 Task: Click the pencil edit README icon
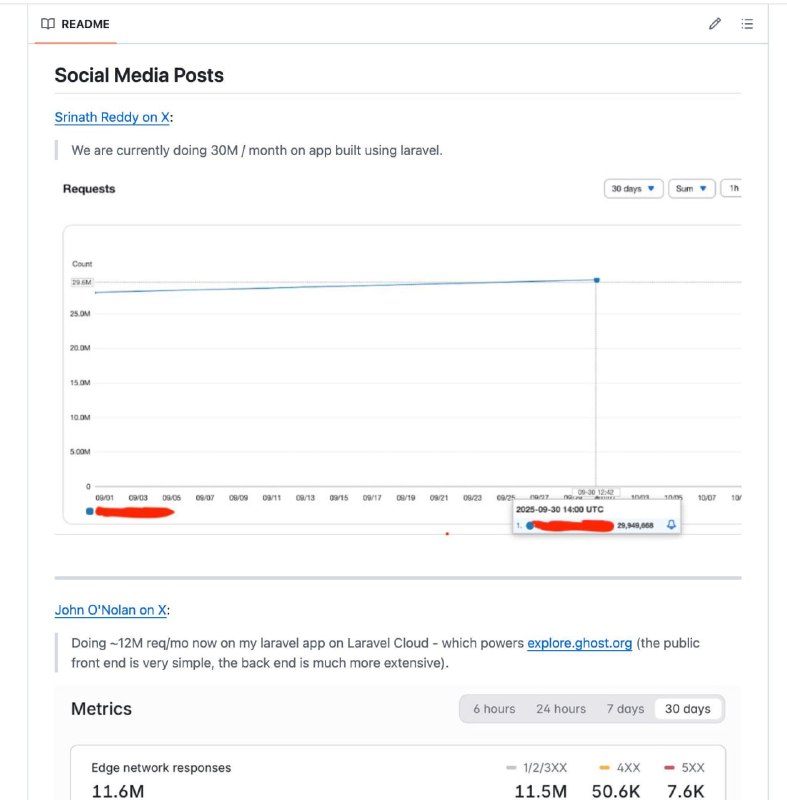(714, 24)
